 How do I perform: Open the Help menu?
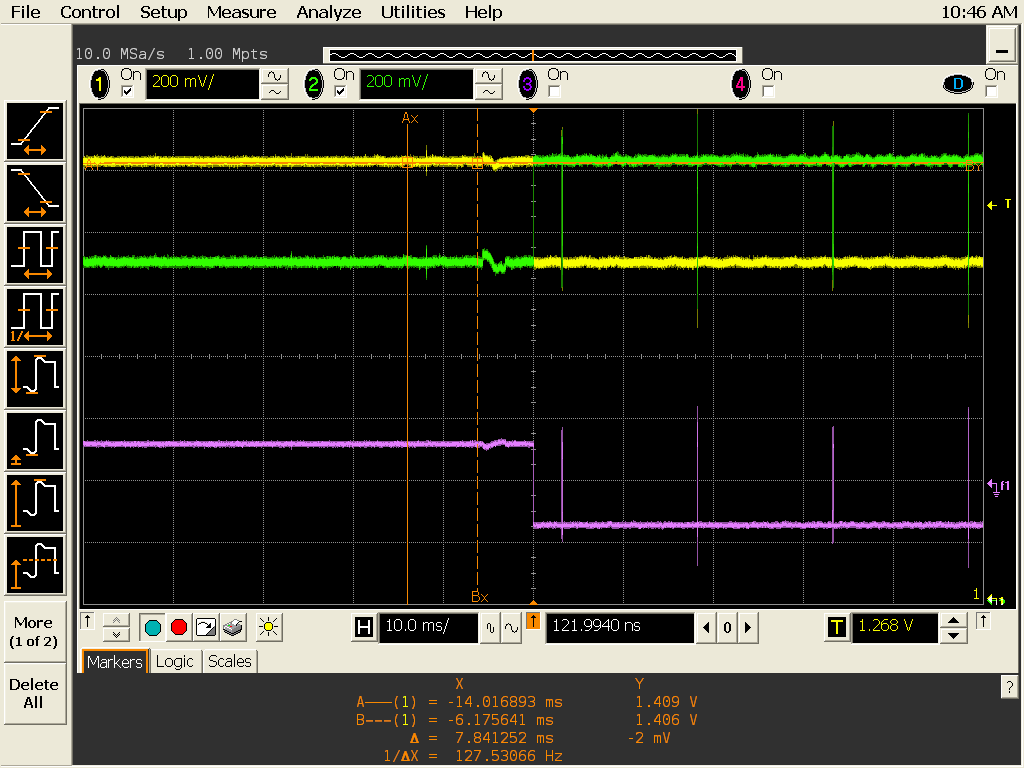(x=483, y=12)
